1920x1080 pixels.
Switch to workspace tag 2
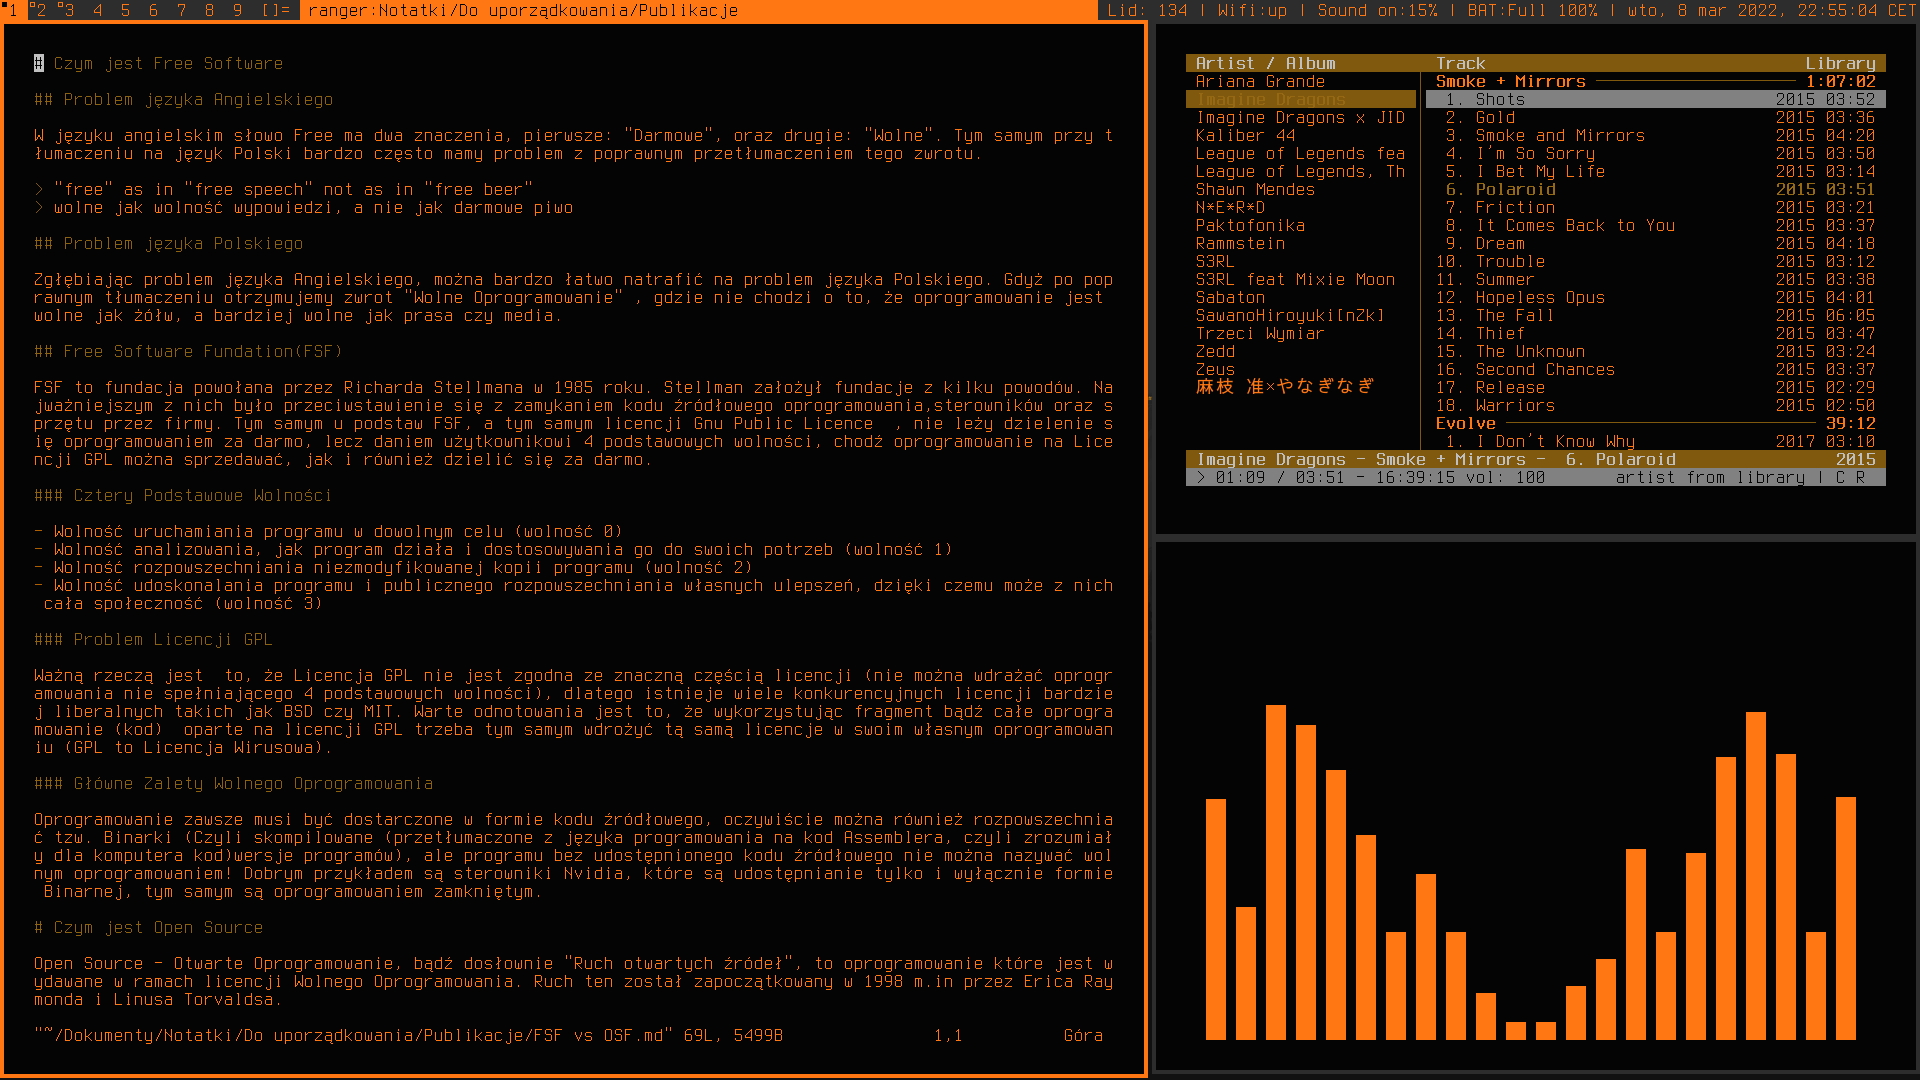tap(38, 10)
